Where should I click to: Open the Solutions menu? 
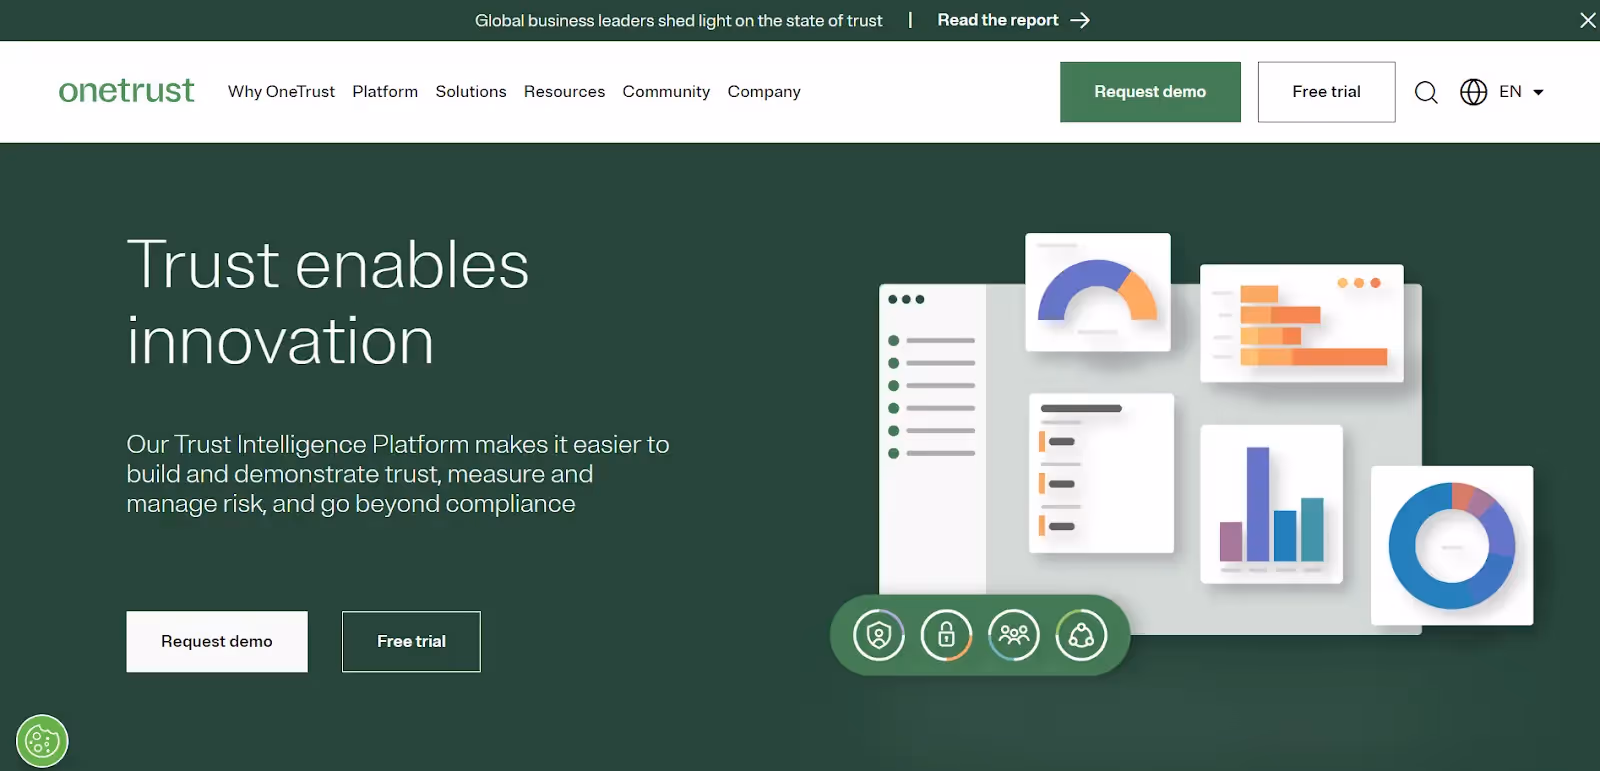coord(471,91)
